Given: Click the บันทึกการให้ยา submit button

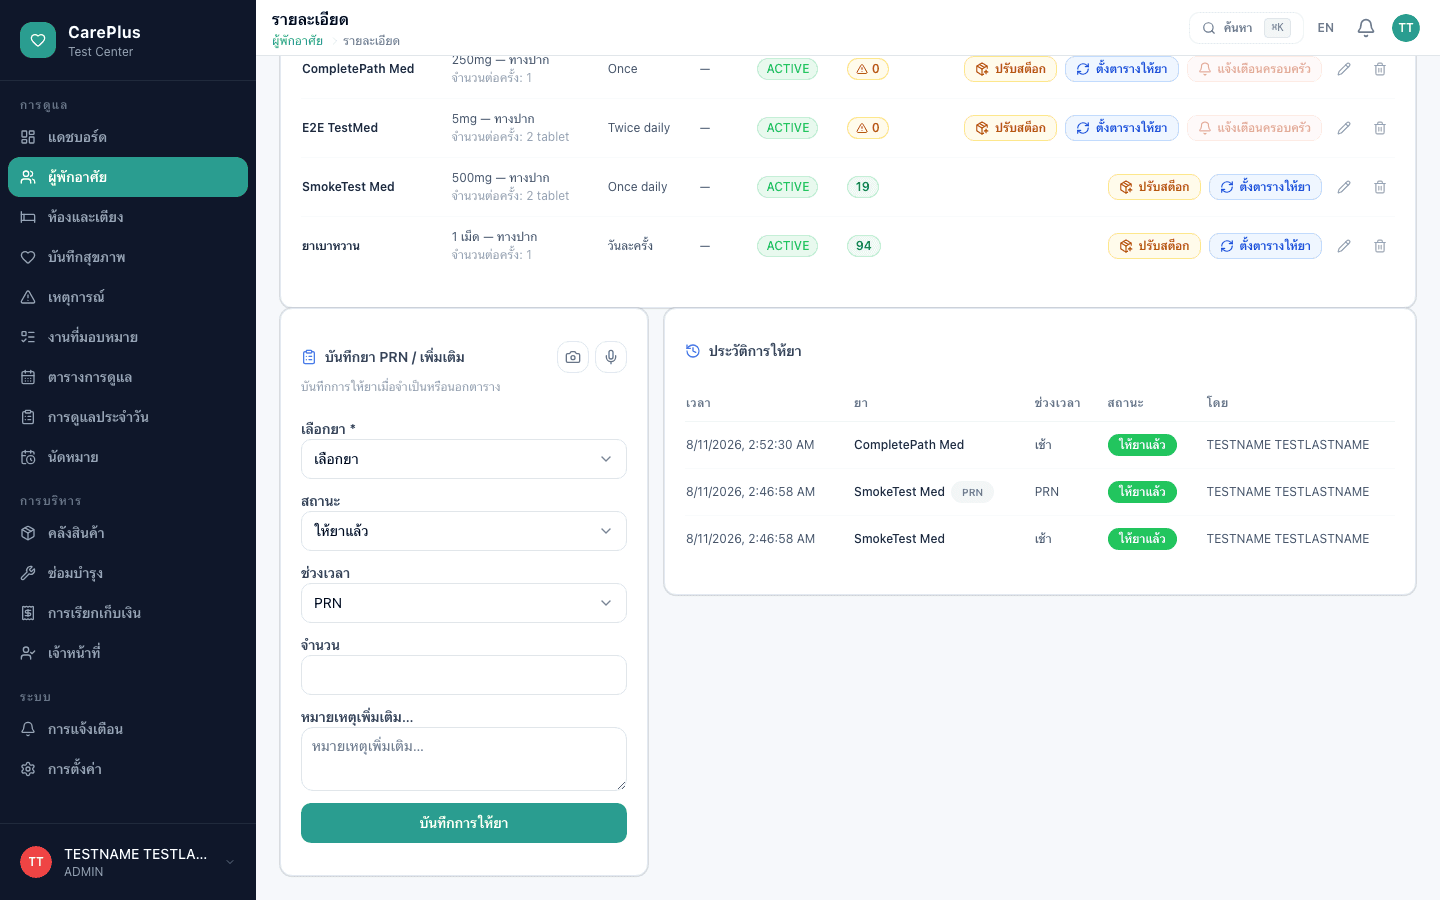Looking at the screenshot, I should (x=464, y=823).
